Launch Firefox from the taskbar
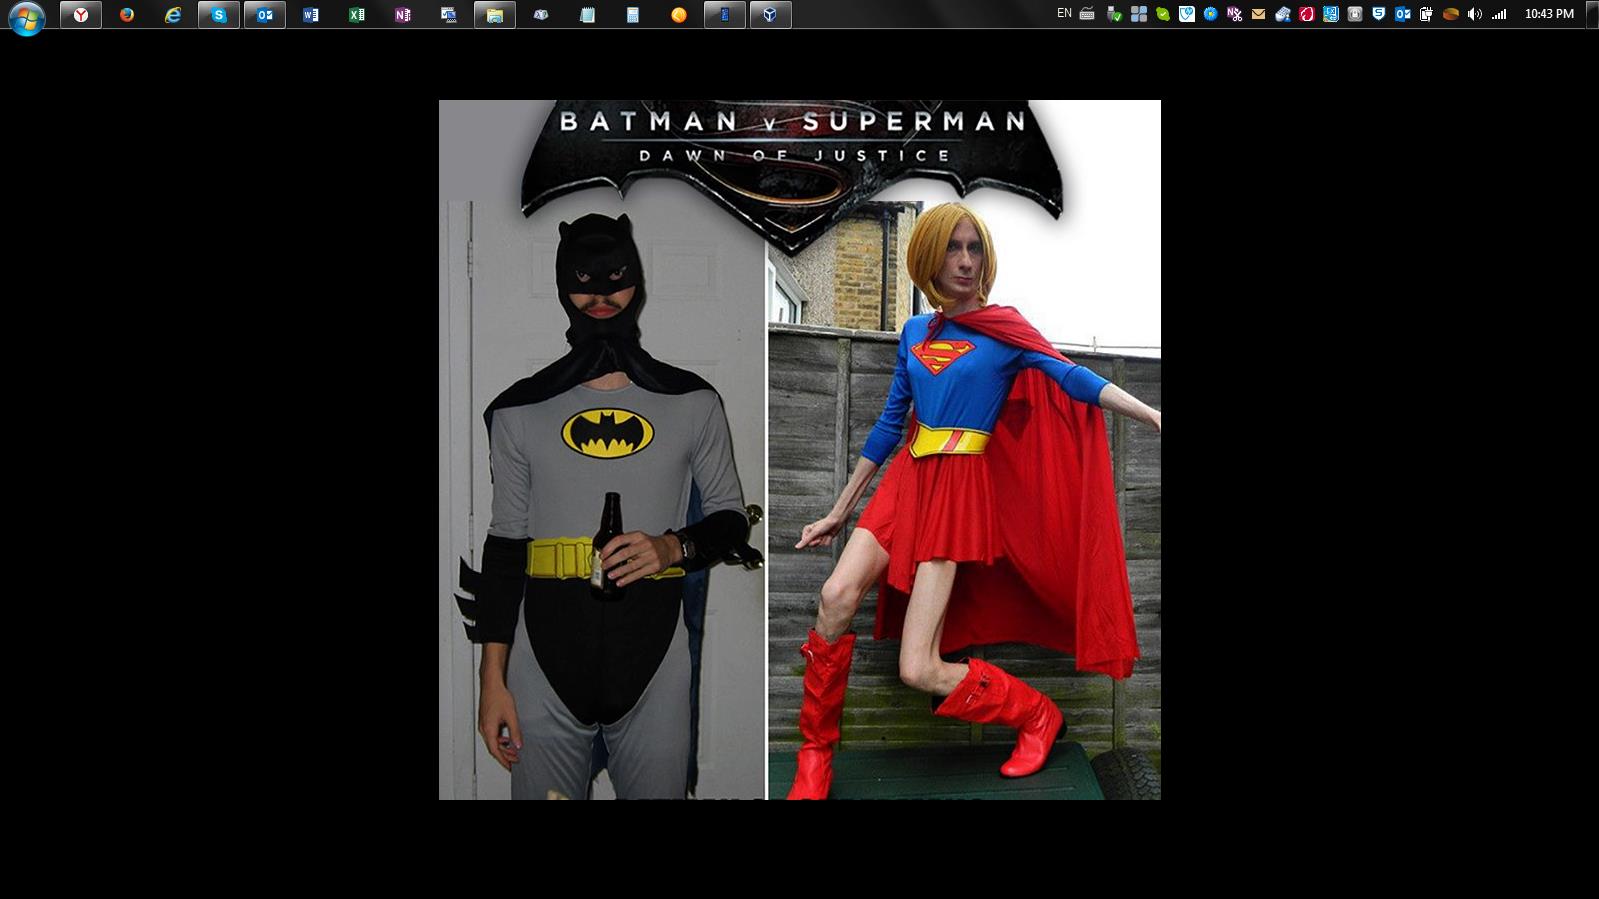This screenshot has width=1599, height=899. pos(127,15)
